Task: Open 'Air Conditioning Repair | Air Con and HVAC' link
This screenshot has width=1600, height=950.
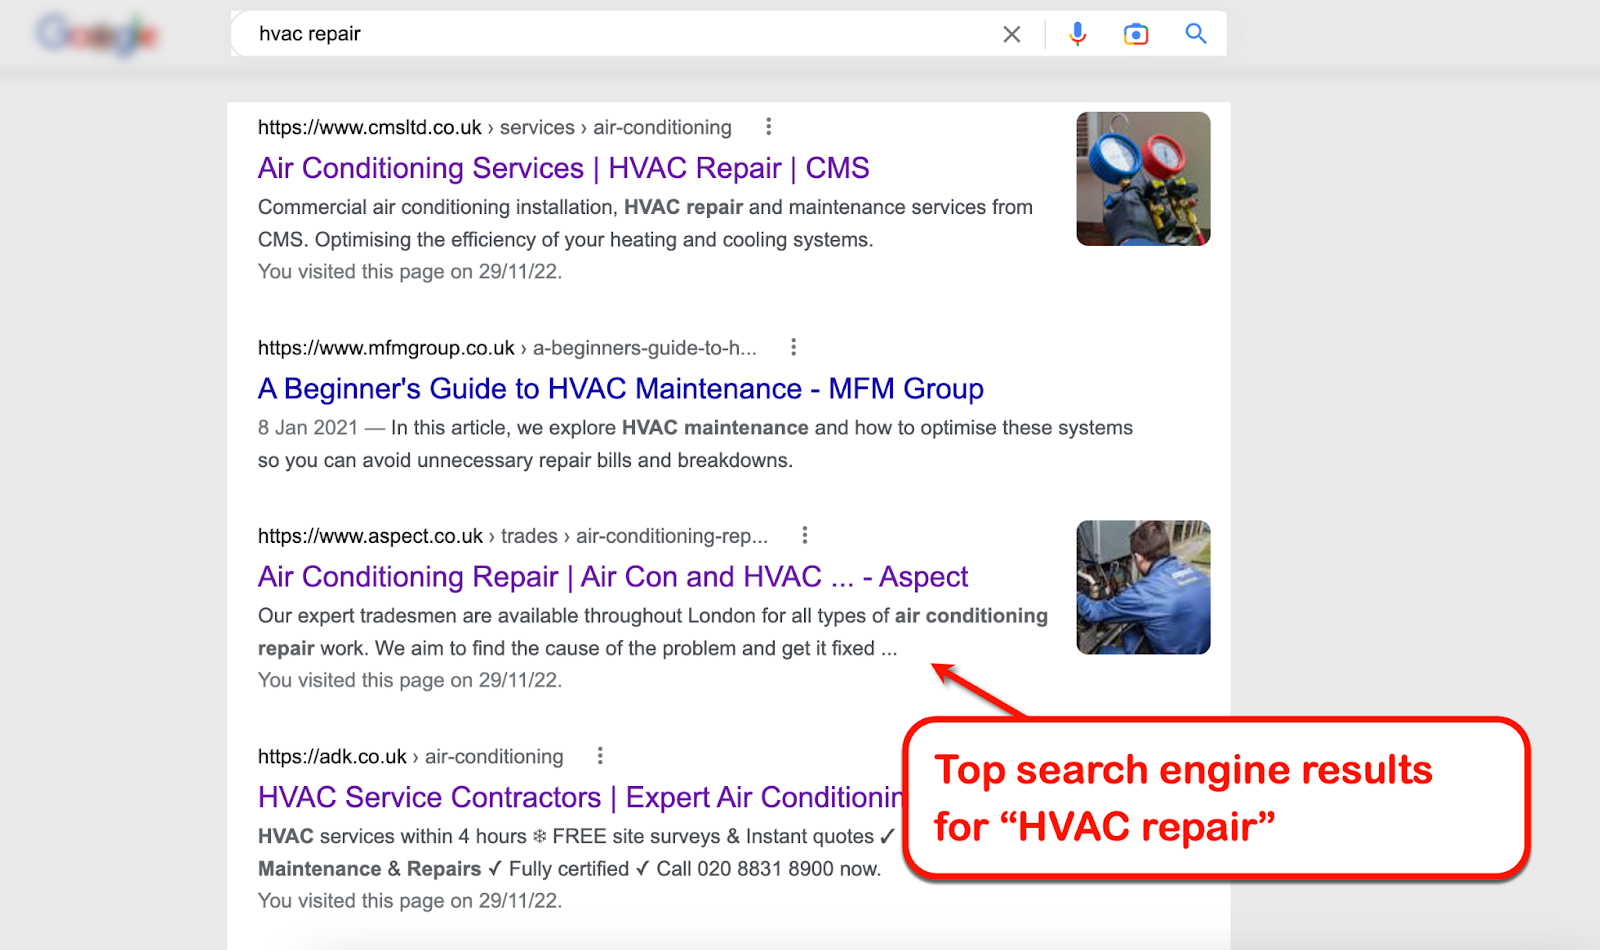Action: [613, 577]
